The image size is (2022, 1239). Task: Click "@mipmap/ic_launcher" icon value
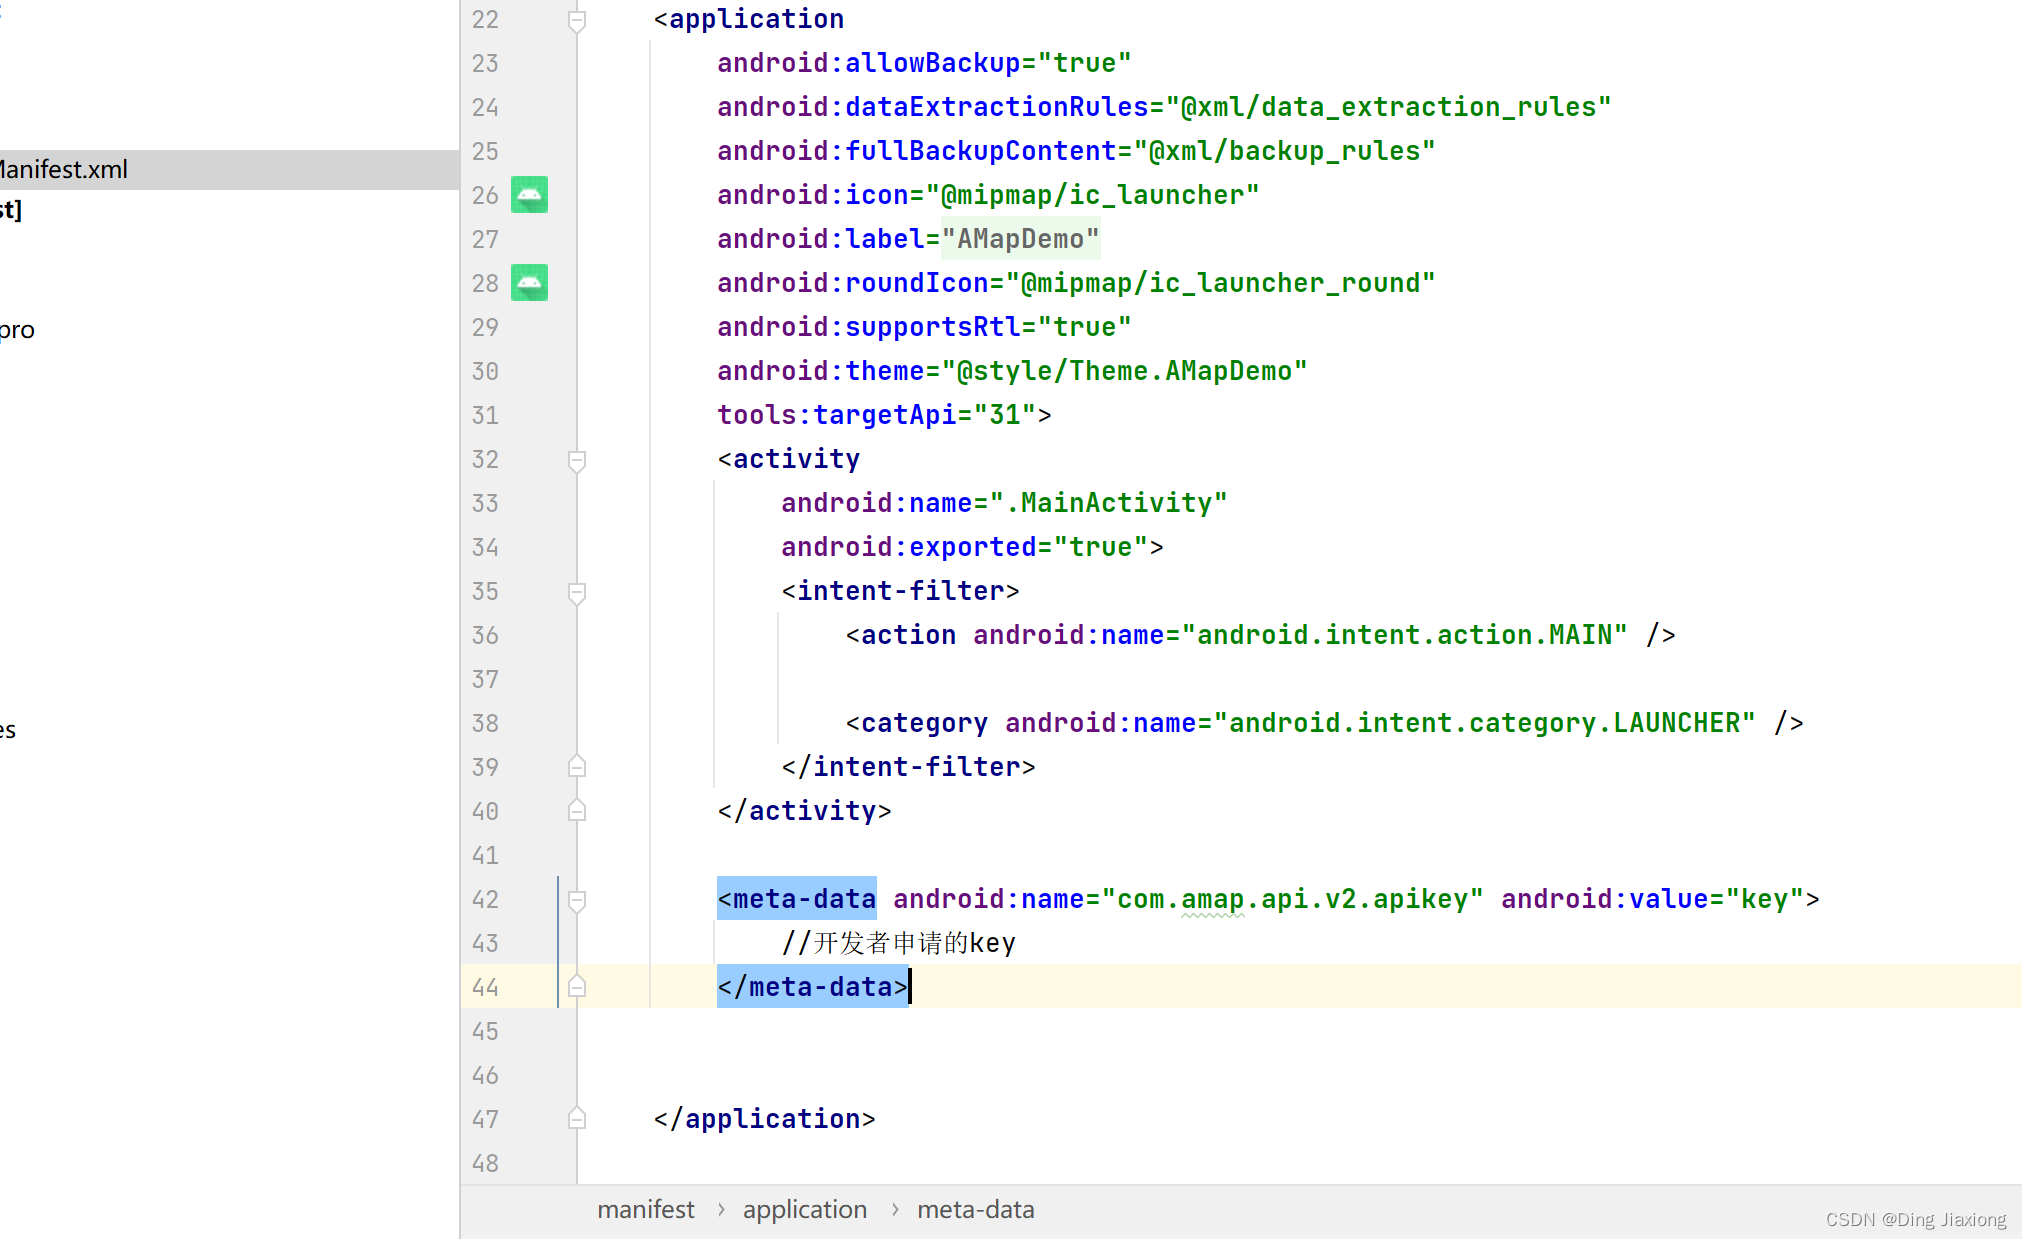click(x=1093, y=195)
